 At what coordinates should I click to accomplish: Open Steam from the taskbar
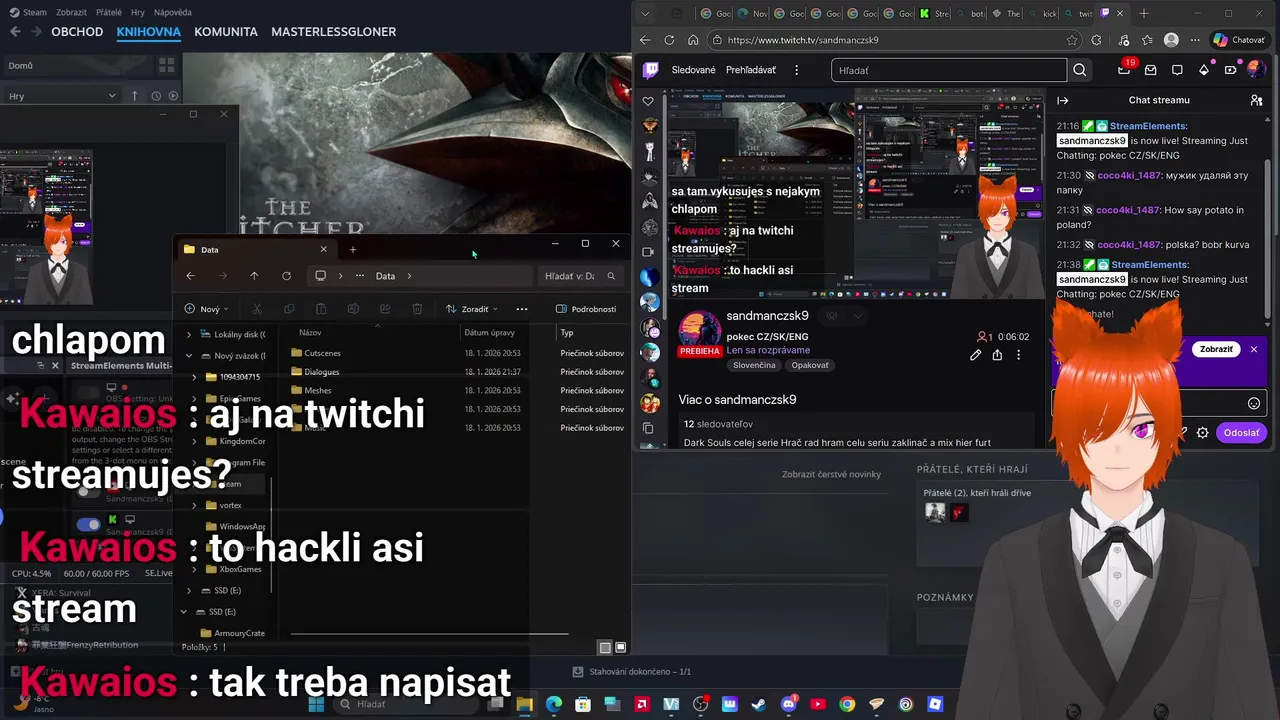click(x=759, y=704)
